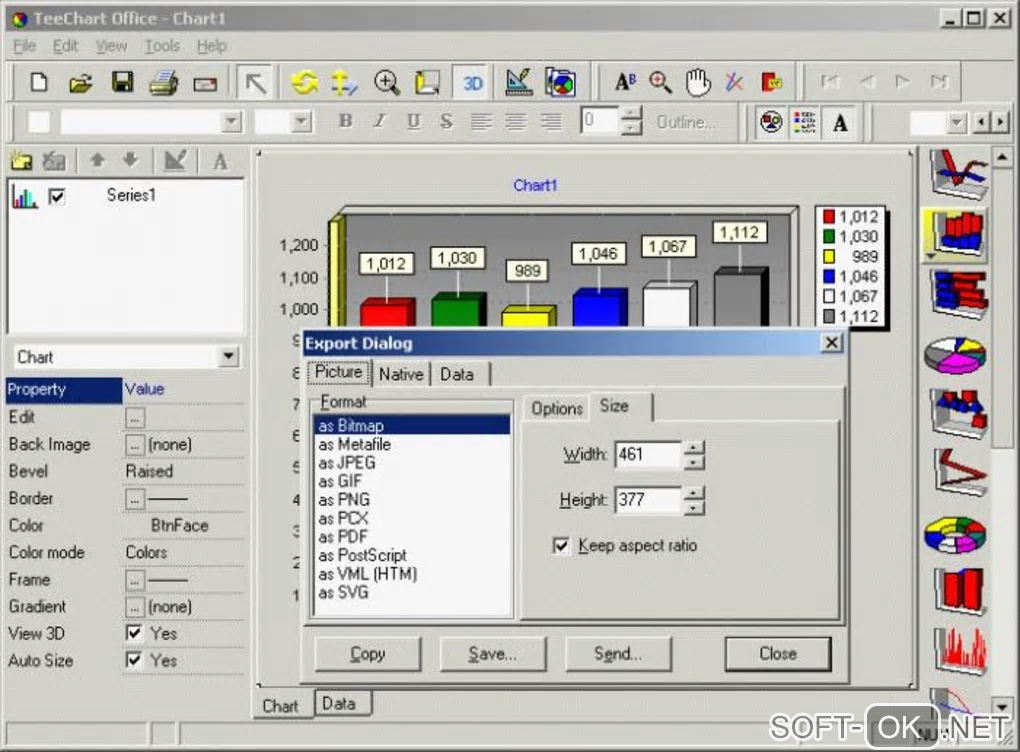Click the Save... button in Export Dialog
The image size is (1020, 752).
(492, 654)
